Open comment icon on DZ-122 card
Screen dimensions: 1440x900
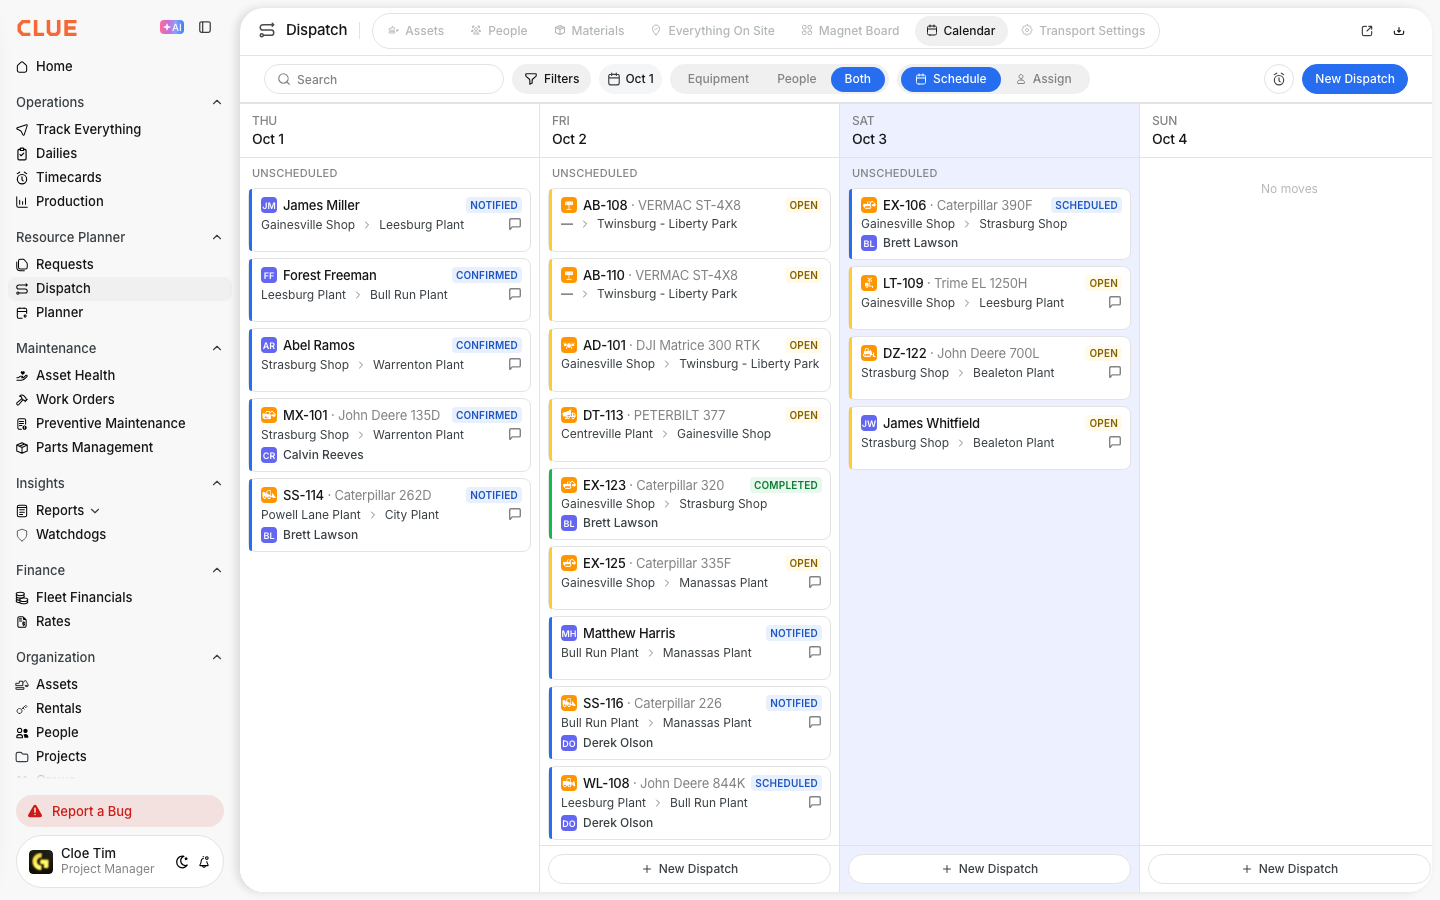(x=1115, y=372)
